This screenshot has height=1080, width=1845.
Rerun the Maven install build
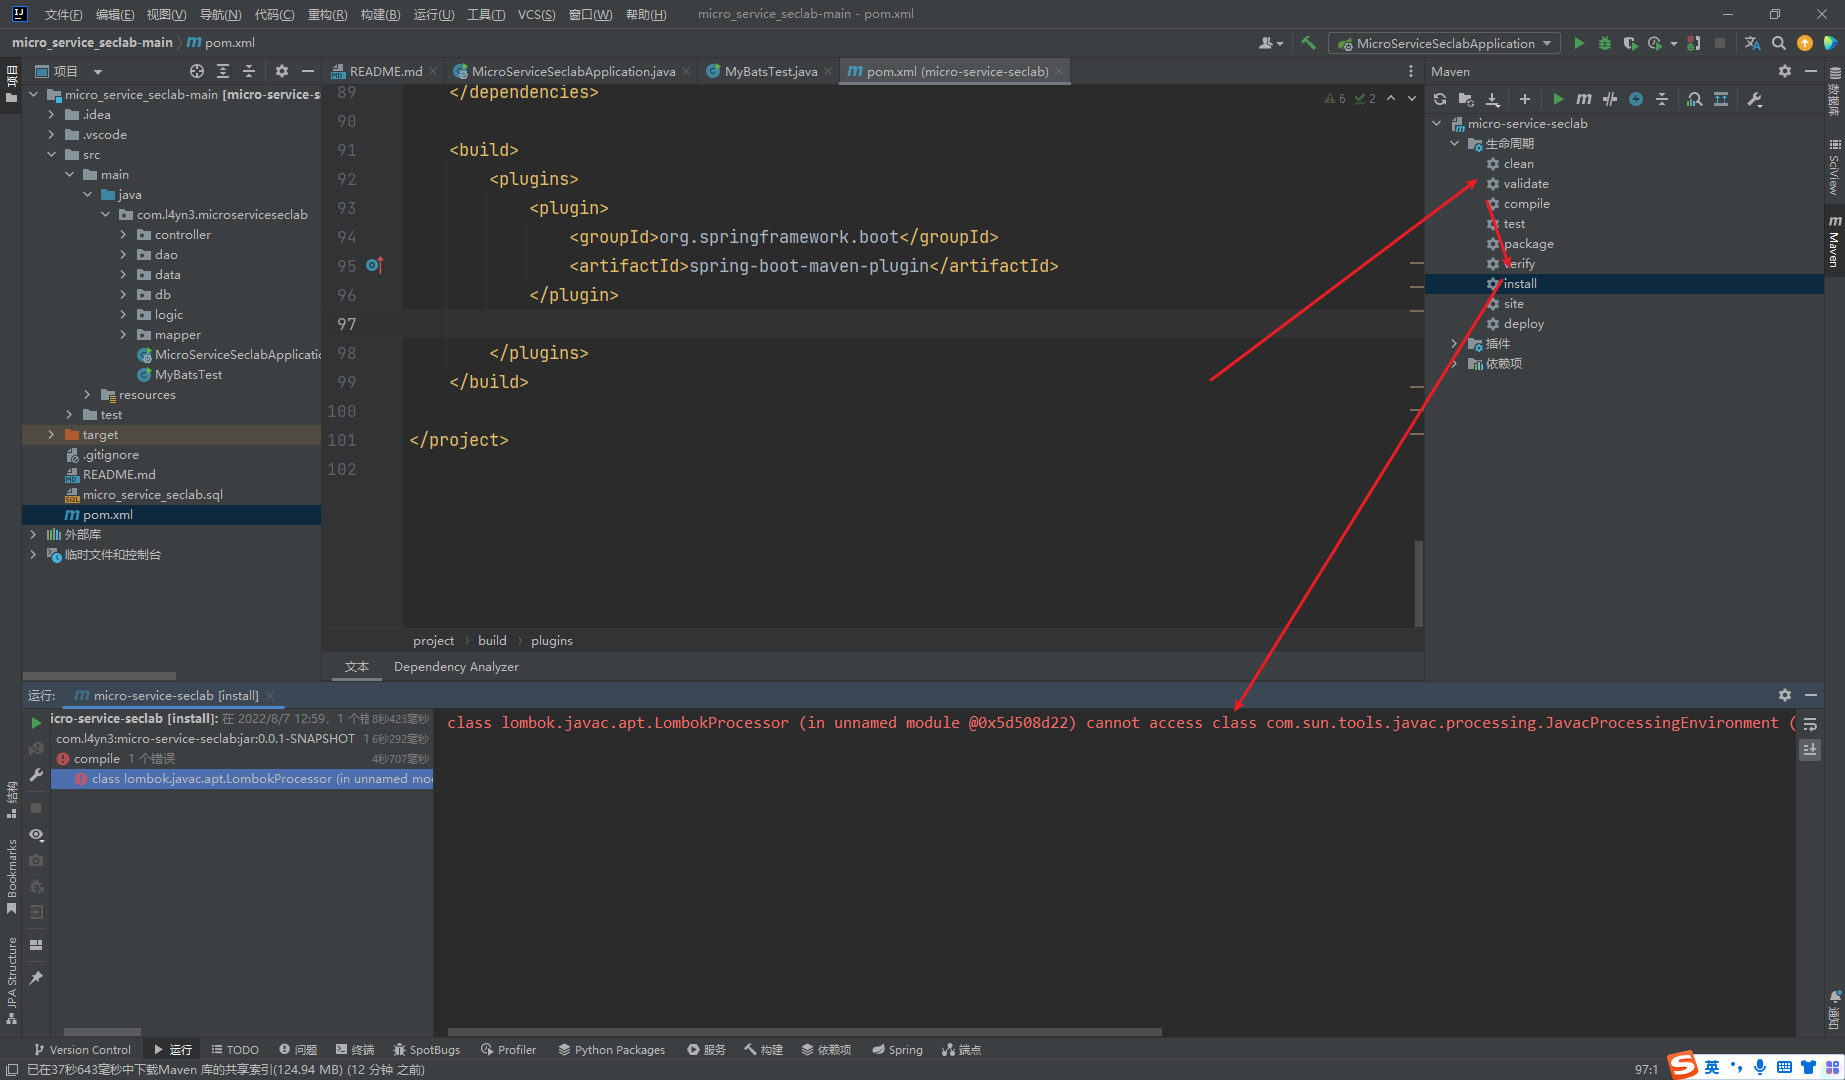tap(36, 722)
